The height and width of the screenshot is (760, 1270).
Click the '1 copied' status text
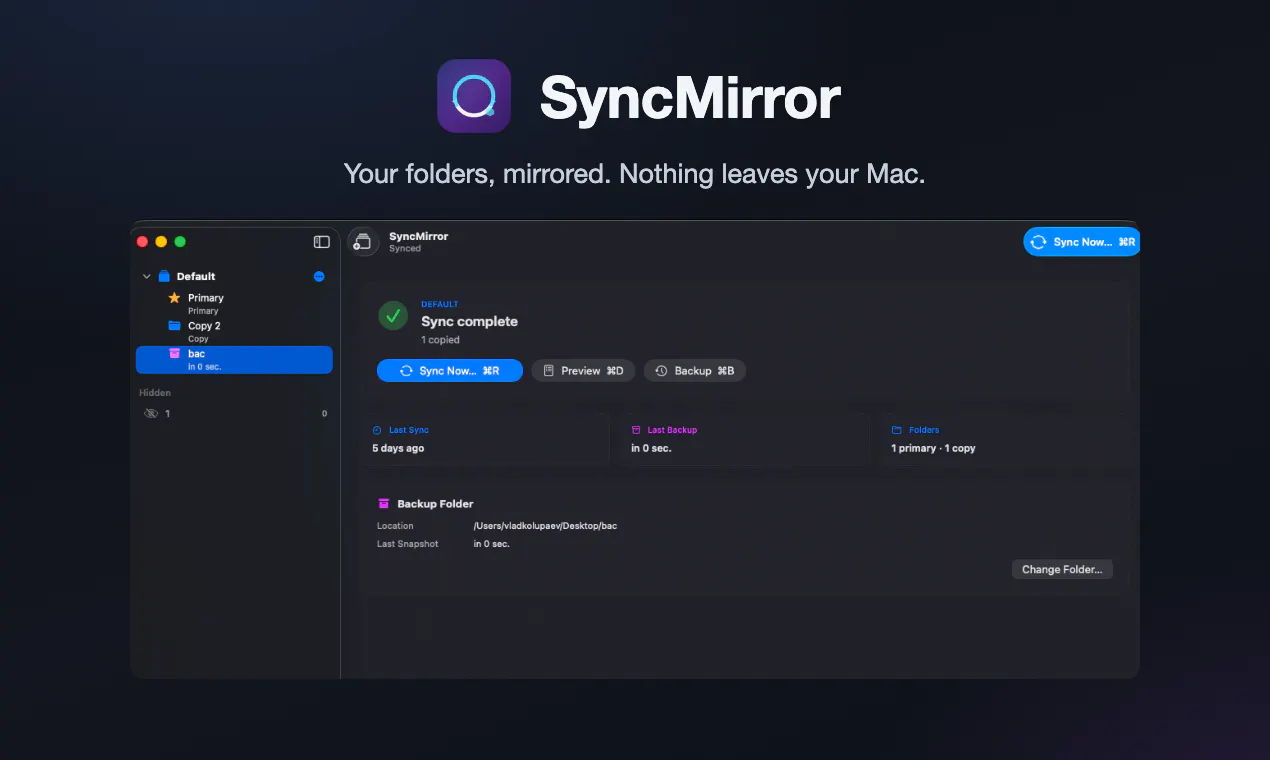(441, 340)
